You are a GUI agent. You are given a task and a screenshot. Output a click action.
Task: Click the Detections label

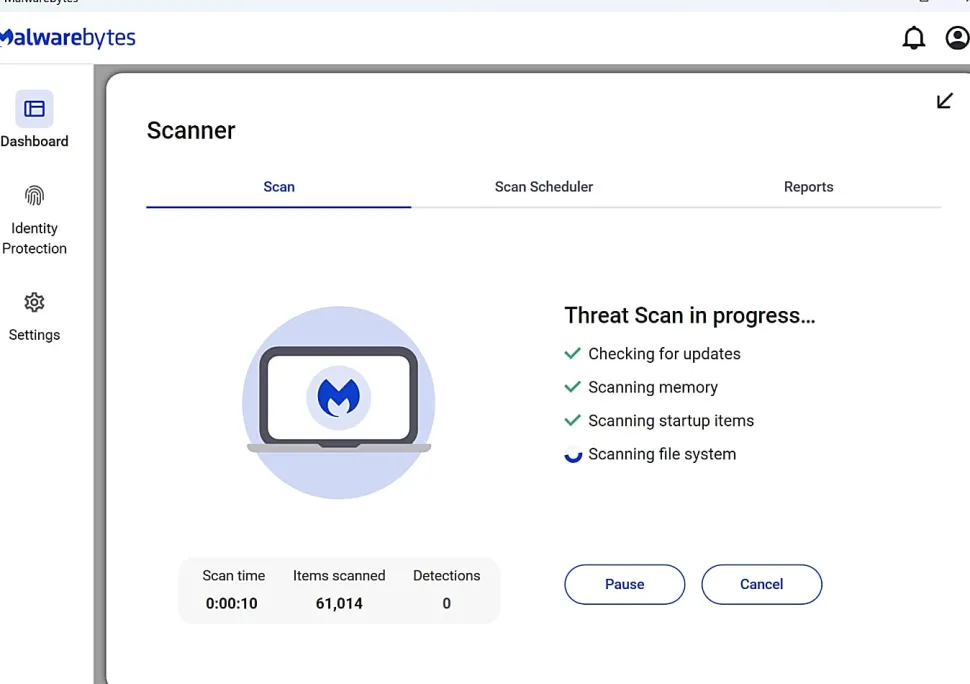pyautogui.click(x=447, y=576)
